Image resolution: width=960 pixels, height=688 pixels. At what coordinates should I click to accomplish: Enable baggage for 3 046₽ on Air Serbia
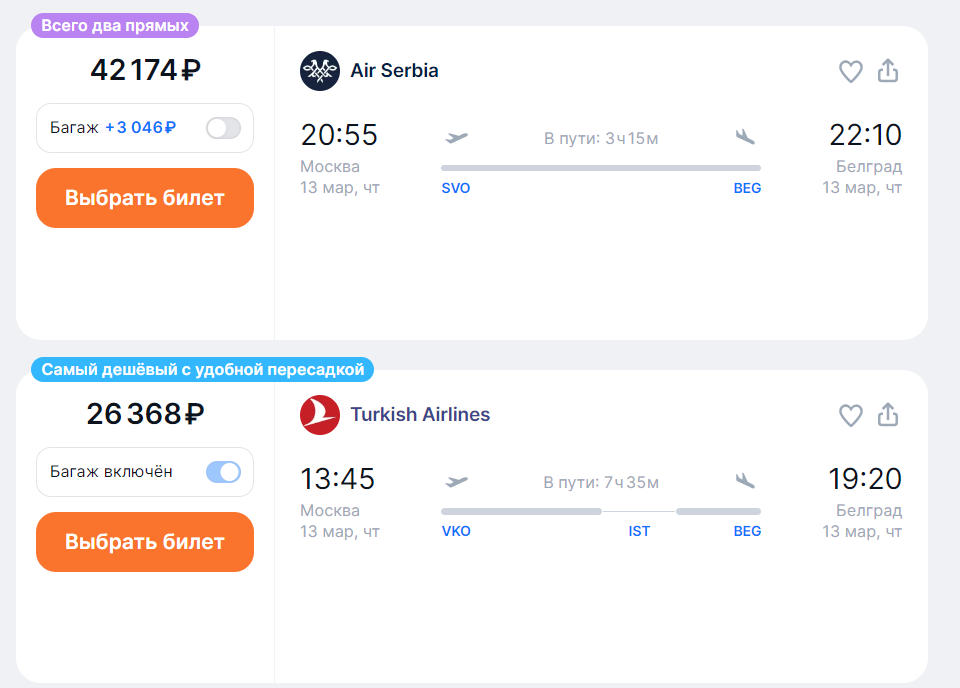click(x=223, y=128)
